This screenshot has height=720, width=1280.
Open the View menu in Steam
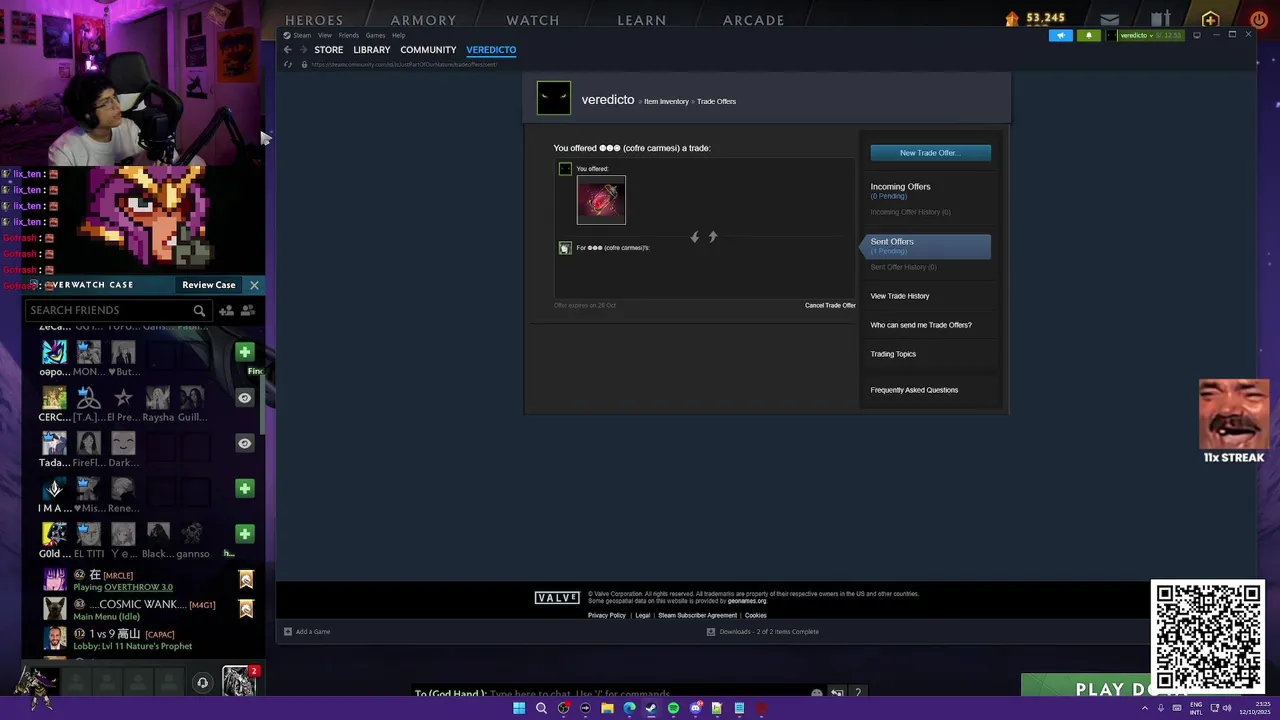click(x=325, y=35)
